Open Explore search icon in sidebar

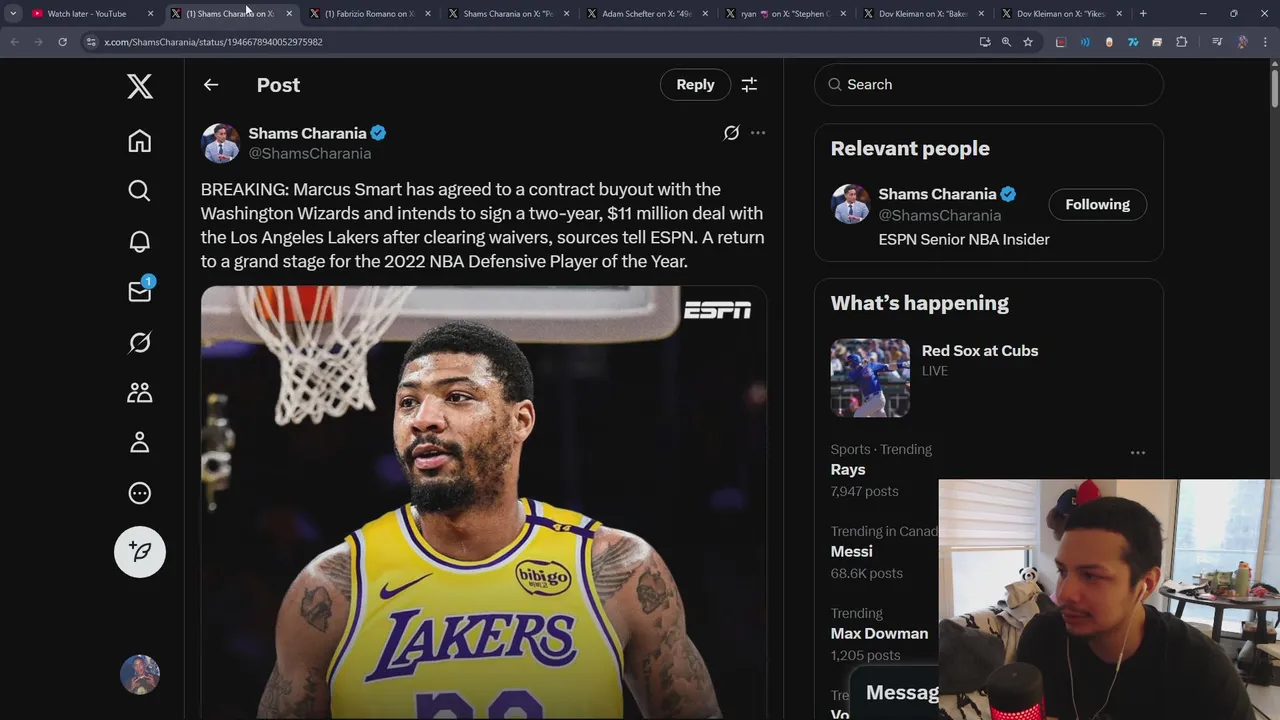tap(140, 191)
